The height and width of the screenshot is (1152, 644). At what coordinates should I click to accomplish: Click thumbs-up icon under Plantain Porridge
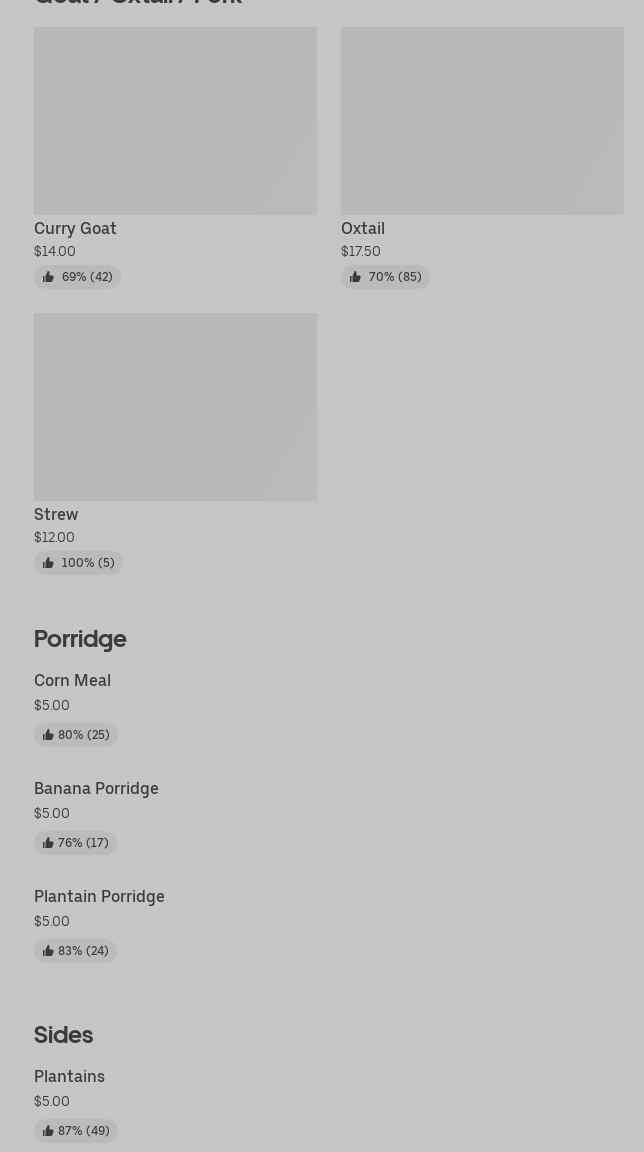click(x=48, y=951)
